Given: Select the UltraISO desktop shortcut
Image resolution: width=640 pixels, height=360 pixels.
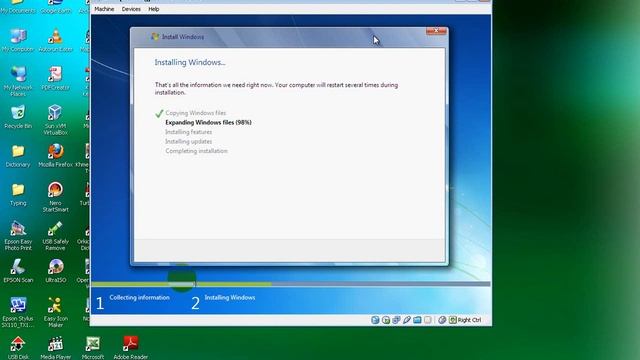Looking at the screenshot, I should tap(56, 271).
